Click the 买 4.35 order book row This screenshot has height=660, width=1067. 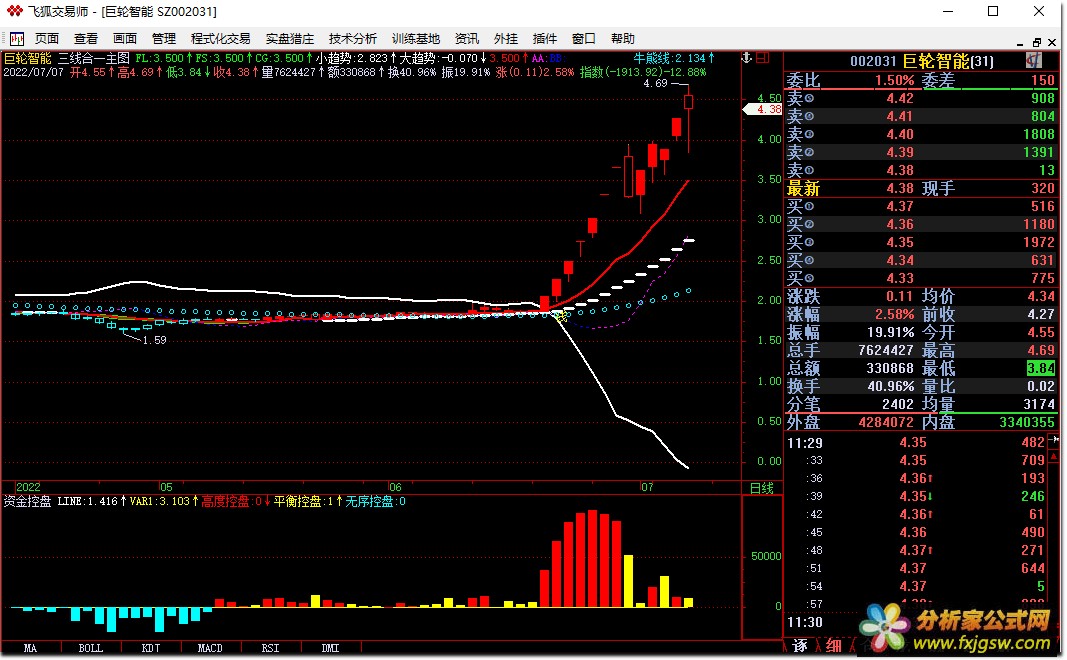tap(921, 242)
